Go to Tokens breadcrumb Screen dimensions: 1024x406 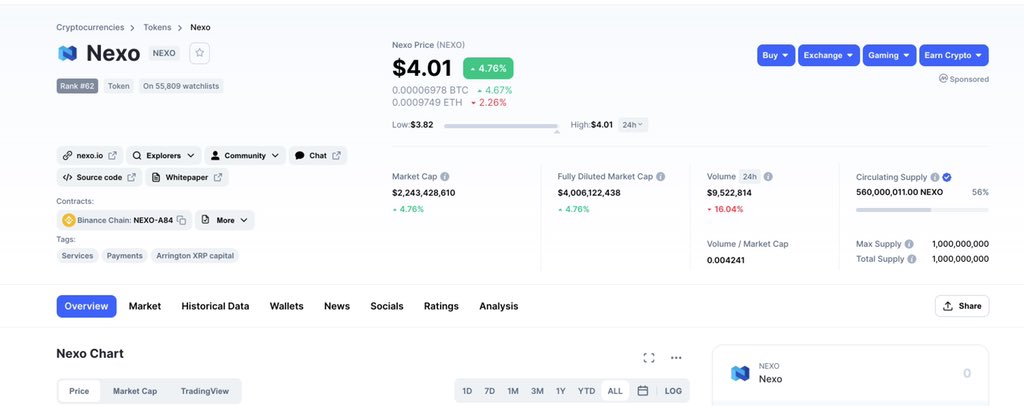[157, 27]
